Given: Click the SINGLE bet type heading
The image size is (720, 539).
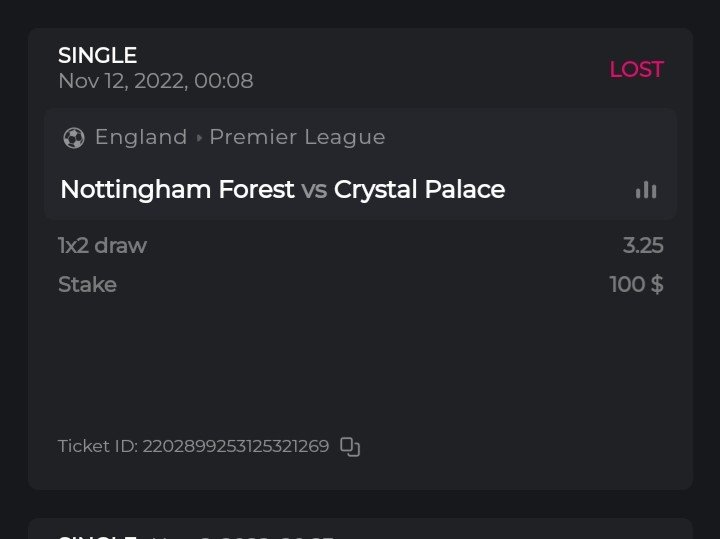Looking at the screenshot, I should click(x=97, y=56).
